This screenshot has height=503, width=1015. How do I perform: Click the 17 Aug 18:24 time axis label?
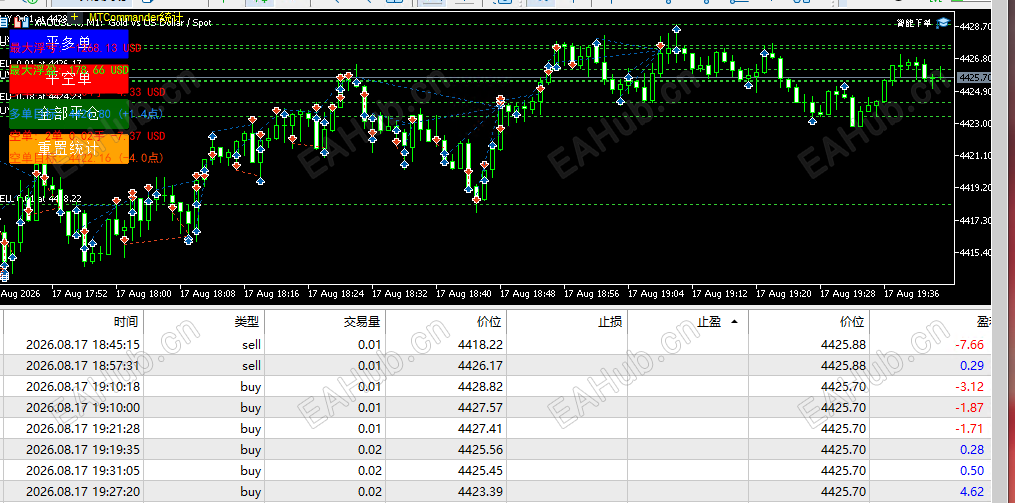[x=336, y=293]
